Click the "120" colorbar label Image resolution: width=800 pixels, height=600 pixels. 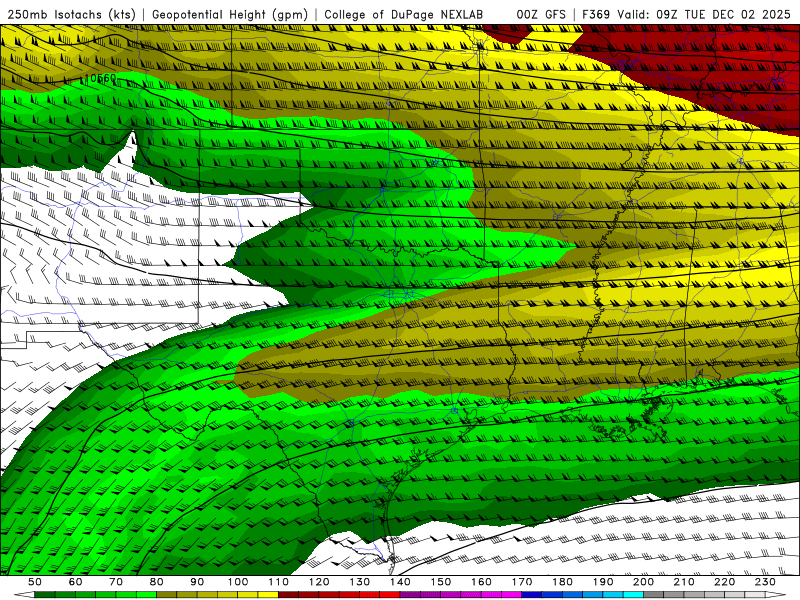319,582
